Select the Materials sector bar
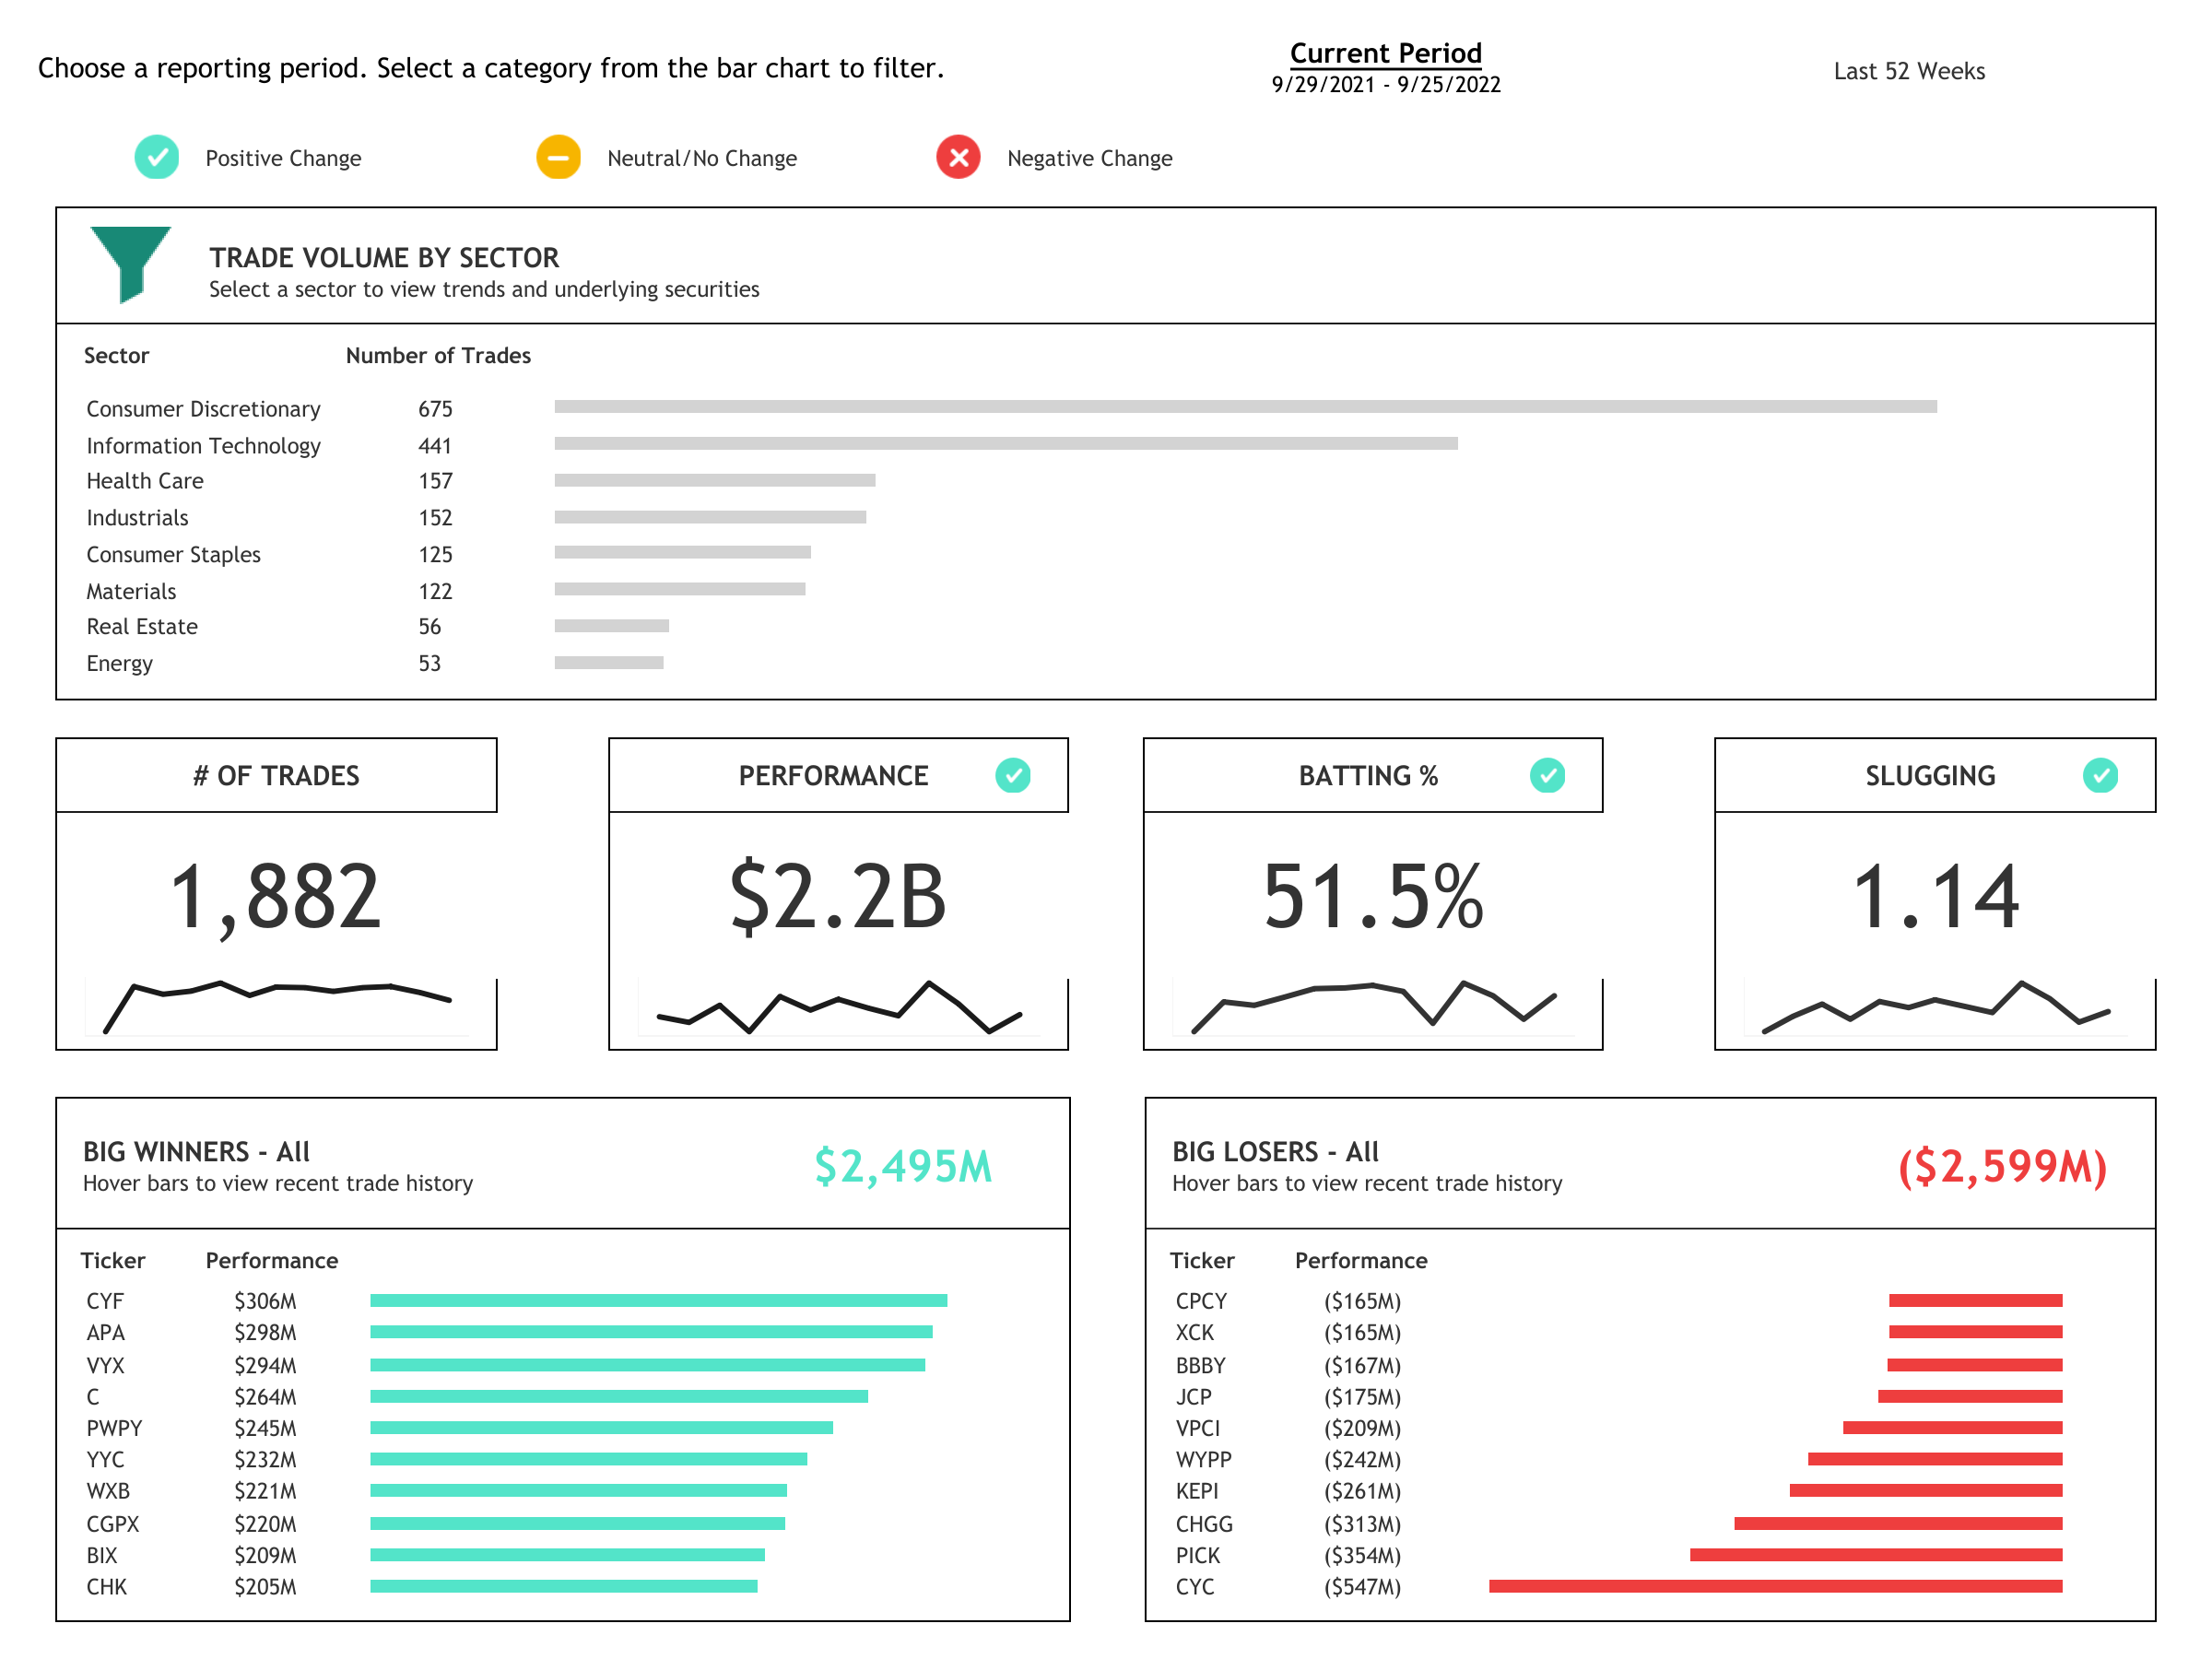This screenshot has height=1659, width=2212. click(x=680, y=589)
